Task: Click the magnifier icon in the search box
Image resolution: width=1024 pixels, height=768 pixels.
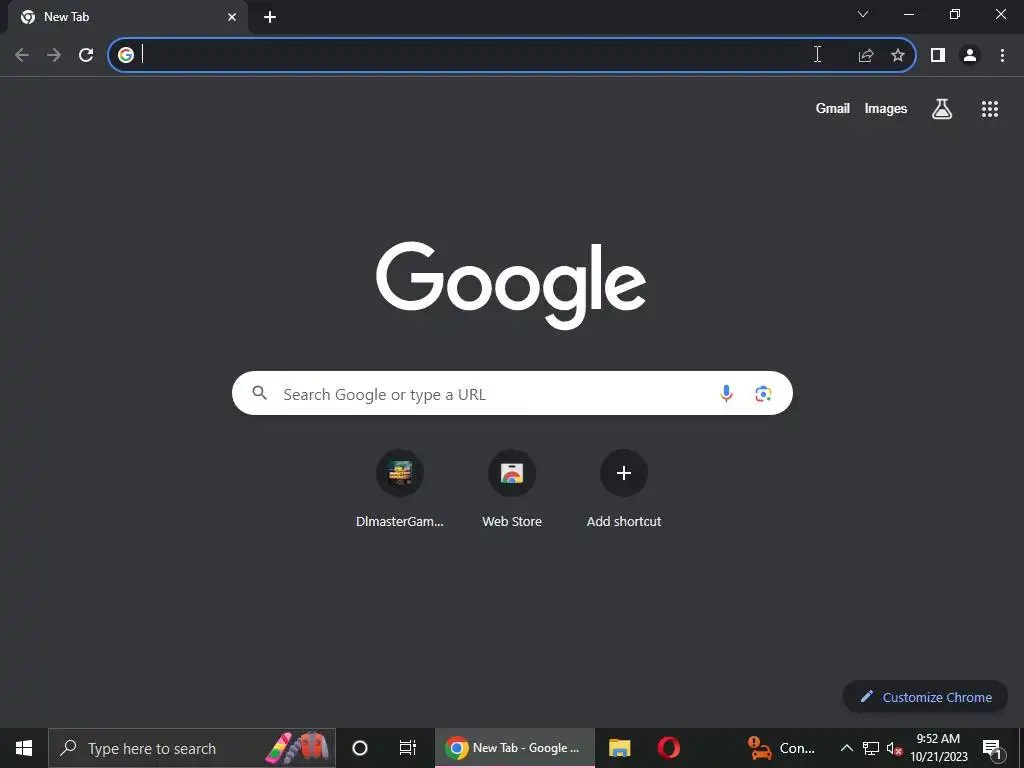Action: coord(260,392)
